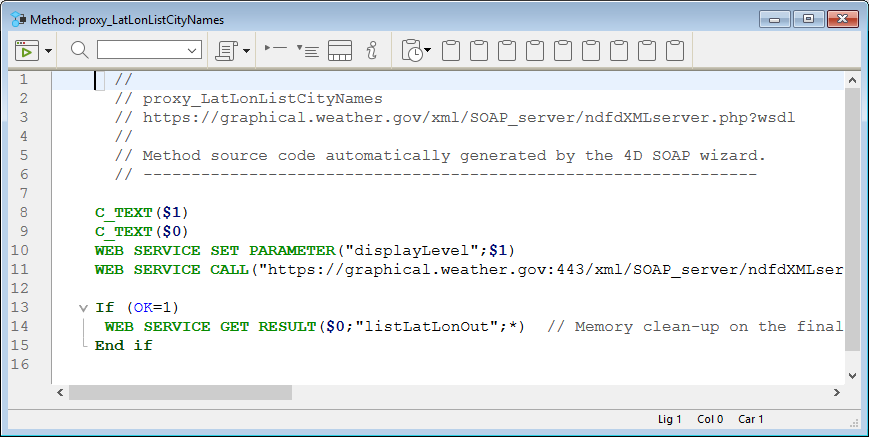Click the Col 0 status indicator

pos(710,419)
